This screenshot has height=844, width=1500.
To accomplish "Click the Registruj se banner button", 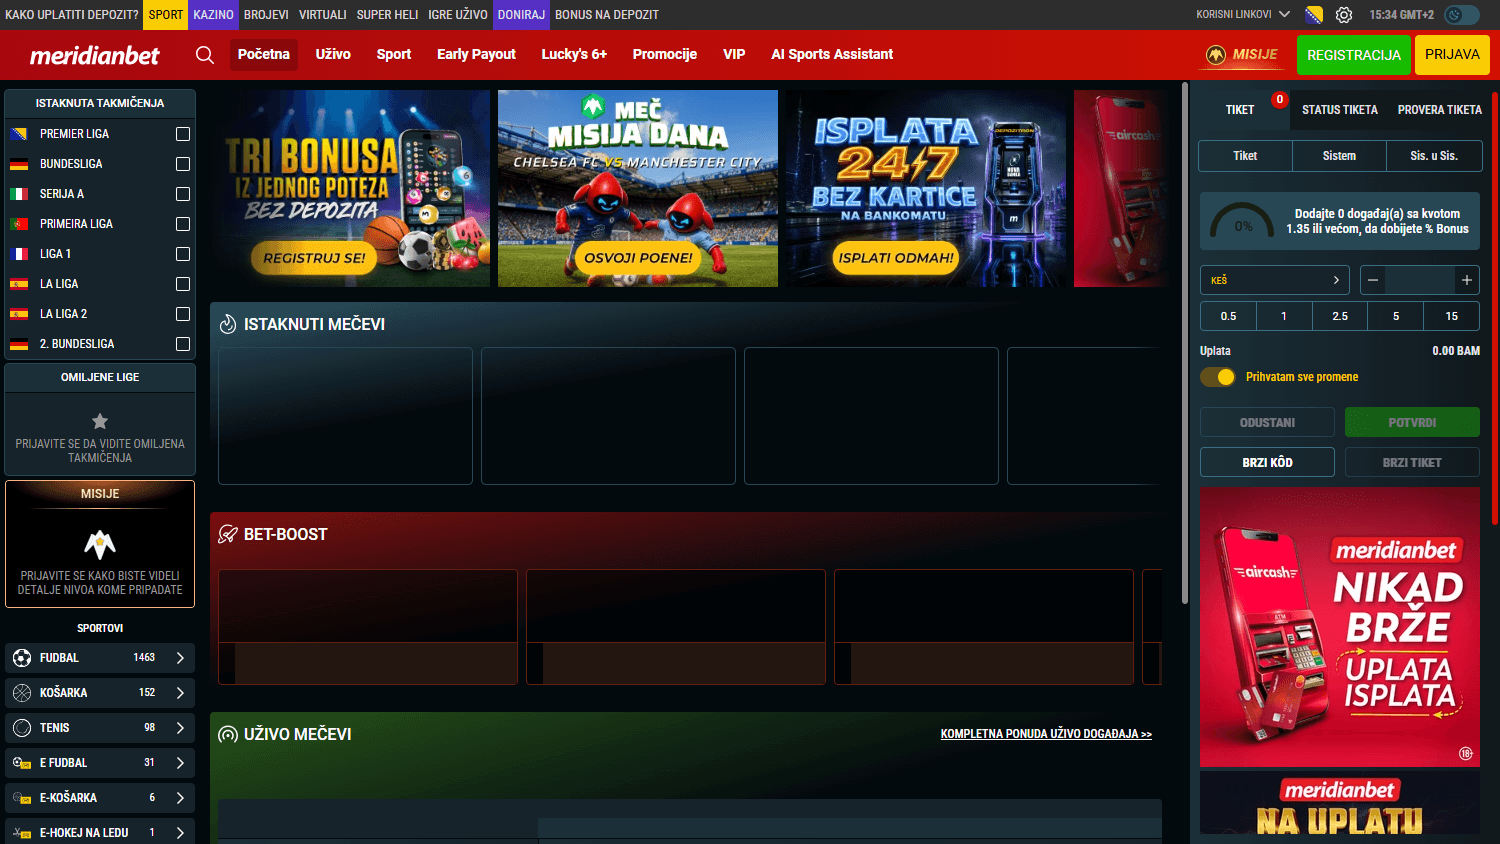I will pyautogui.click(x=314, y=258).
